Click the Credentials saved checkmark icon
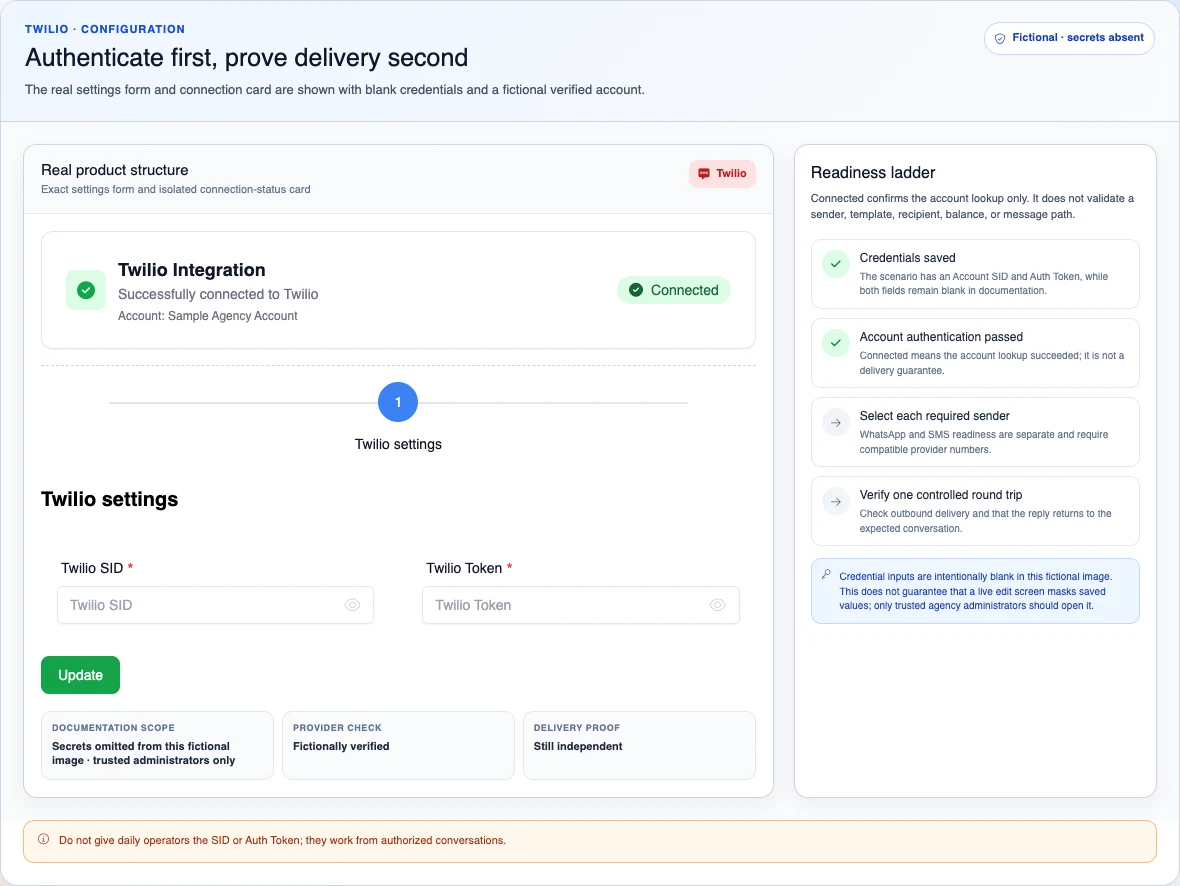The height and width of the screenshot is (886, 1180). 835,264
